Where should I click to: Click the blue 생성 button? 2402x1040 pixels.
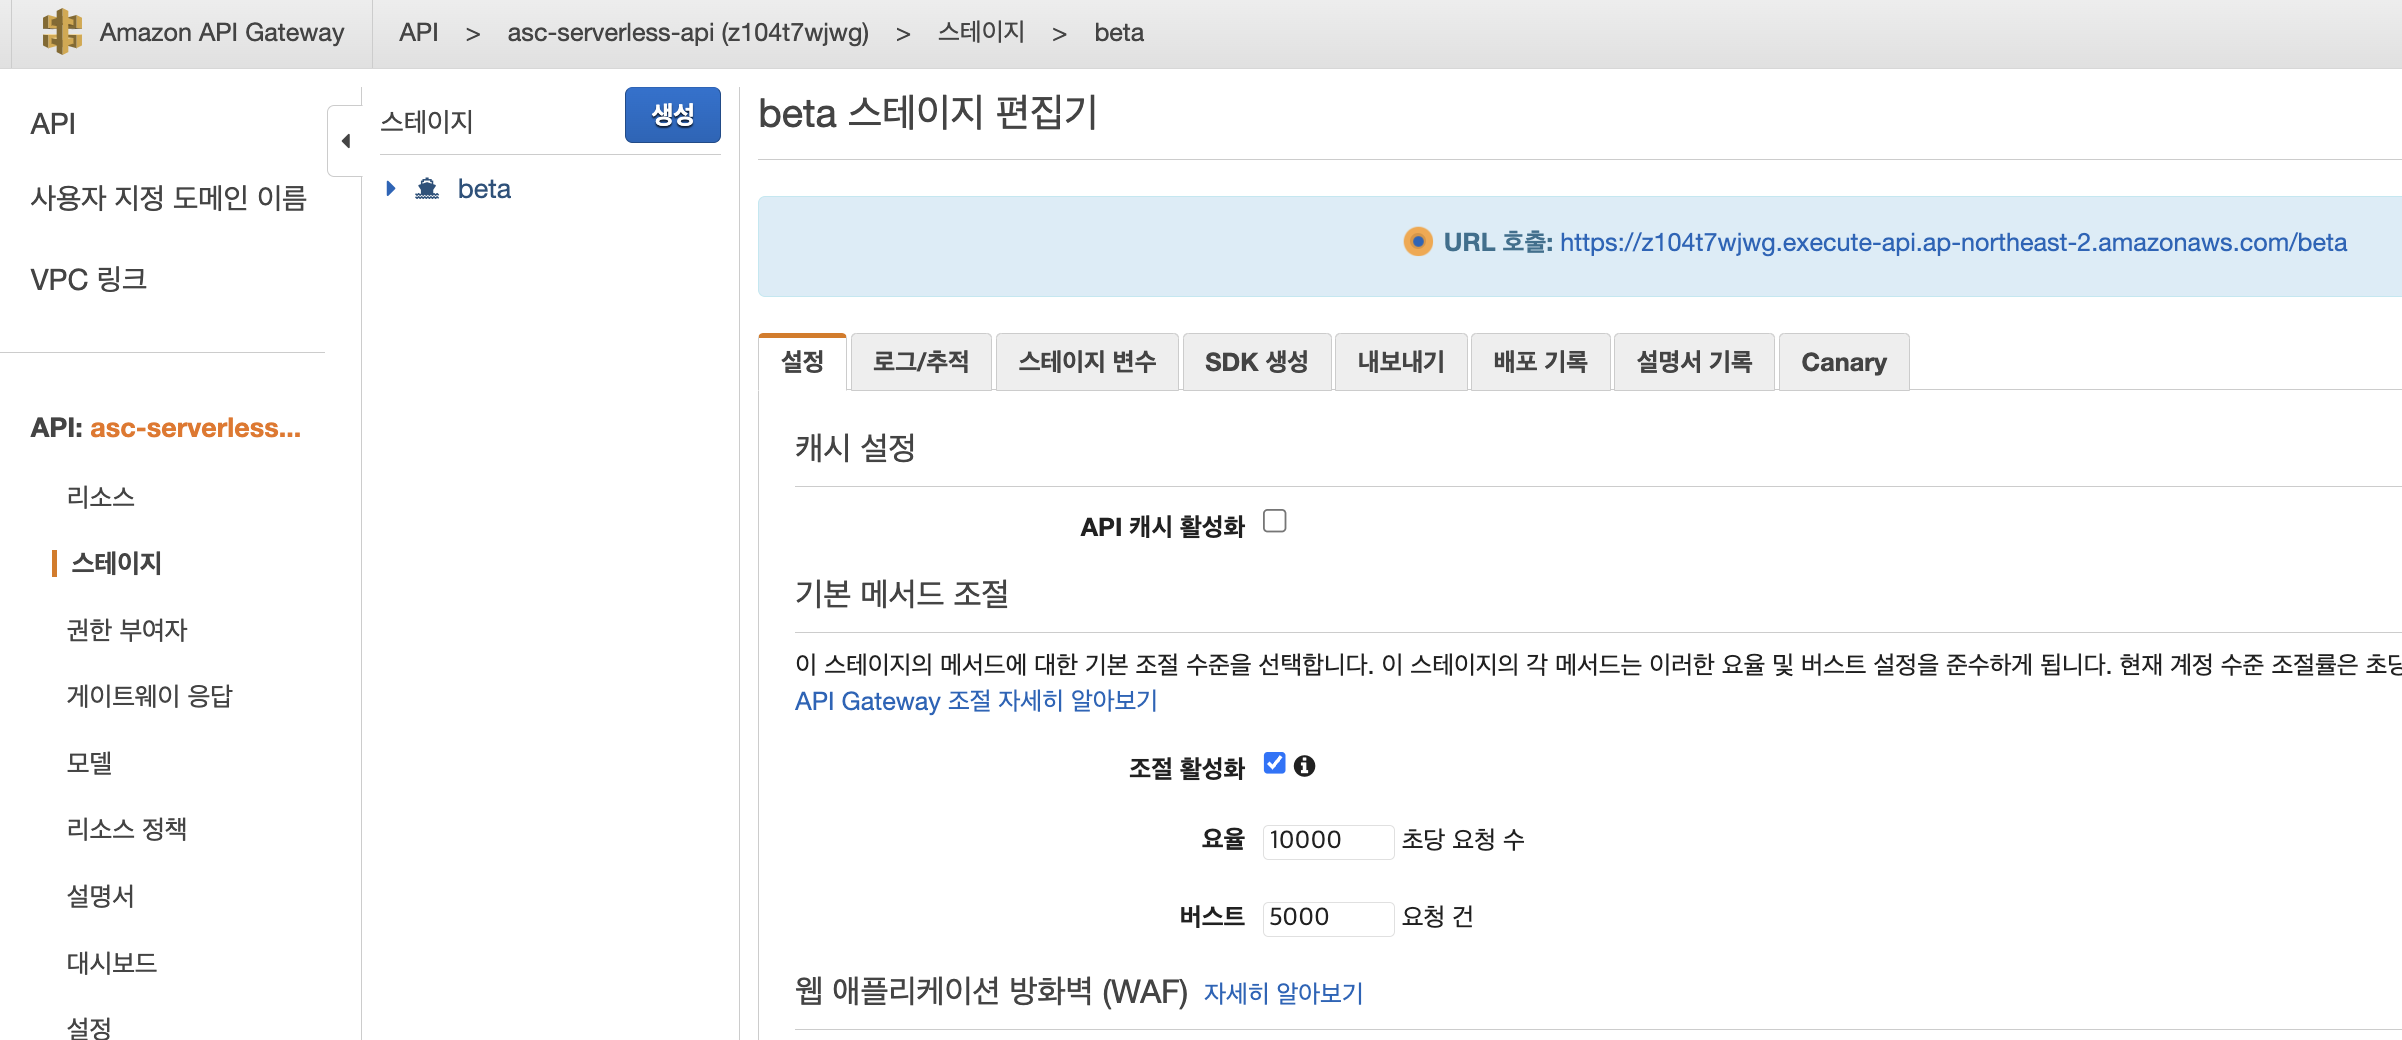tap(672, 115)
